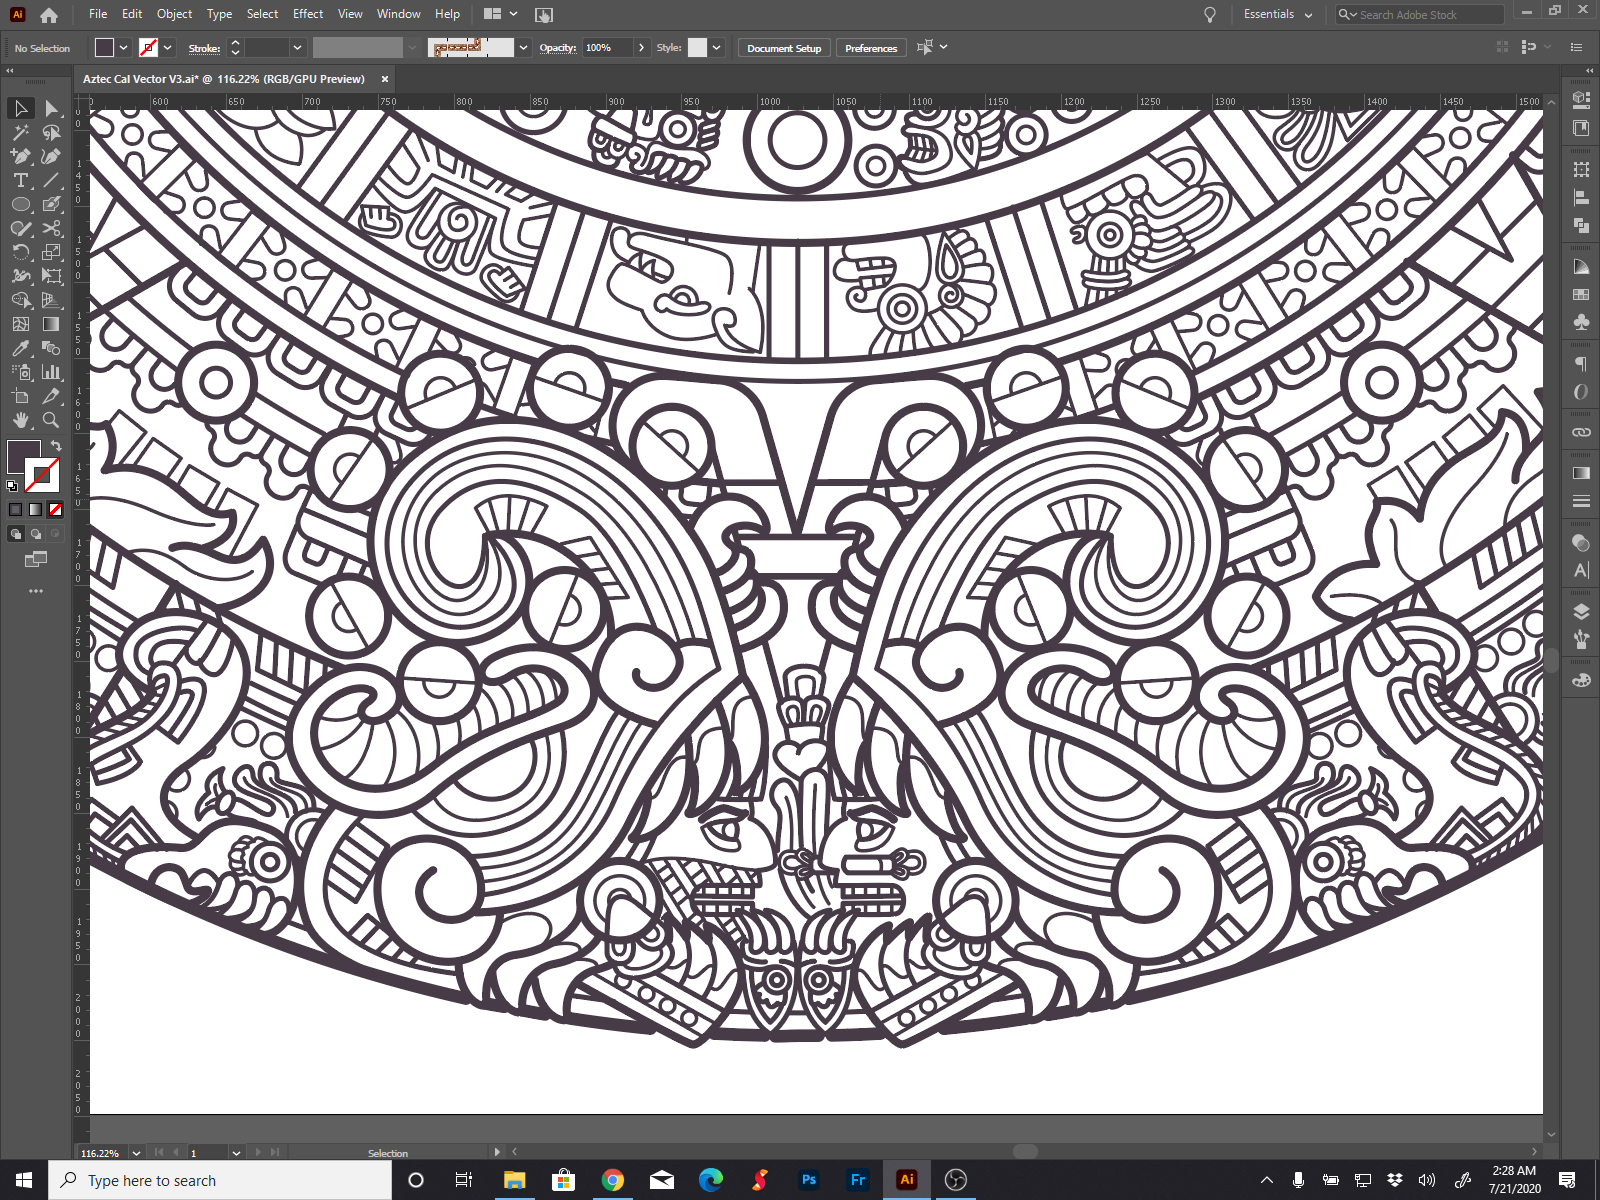Open the Window menu

tap(399, 14)
